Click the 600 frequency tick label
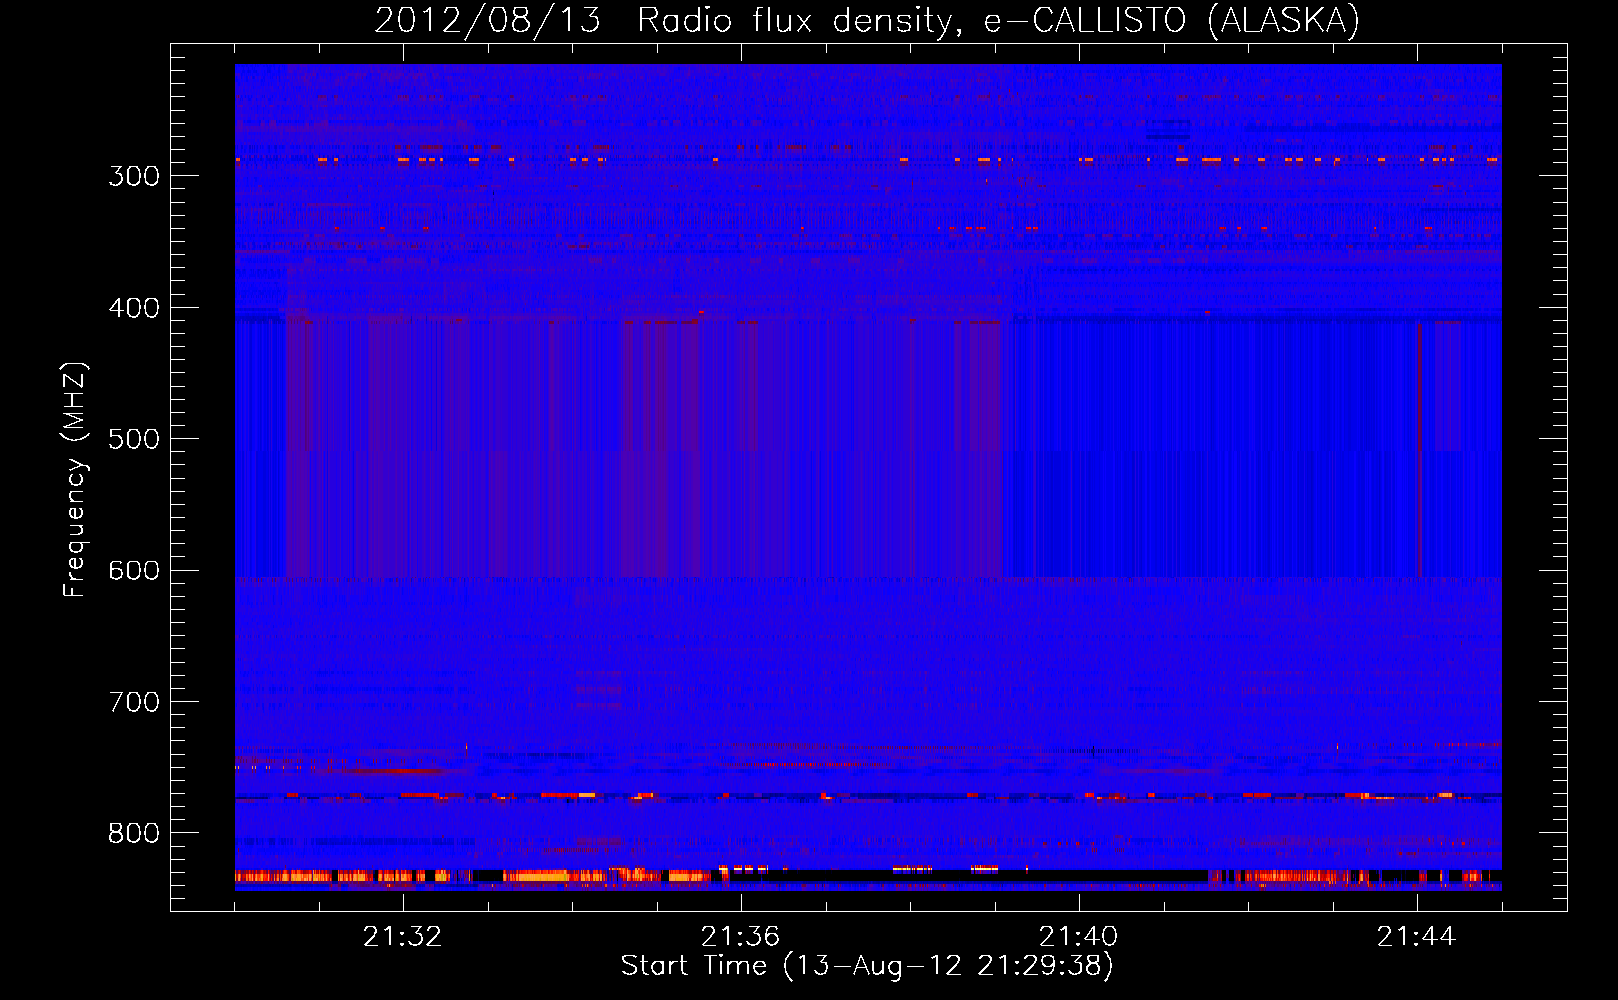1618x1000 pixels. (134, 571)
